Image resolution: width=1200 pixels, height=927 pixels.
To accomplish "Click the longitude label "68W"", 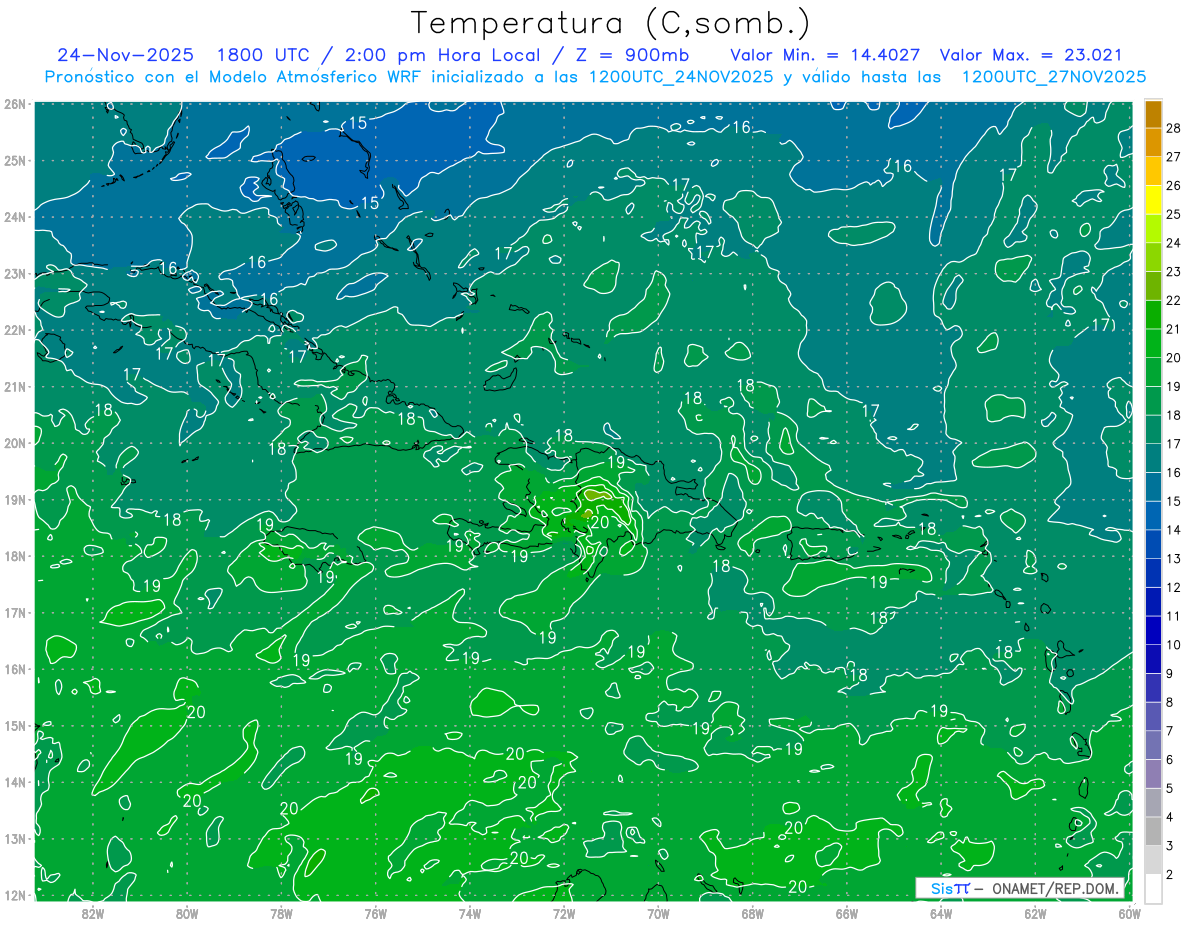I will point(752,914).
